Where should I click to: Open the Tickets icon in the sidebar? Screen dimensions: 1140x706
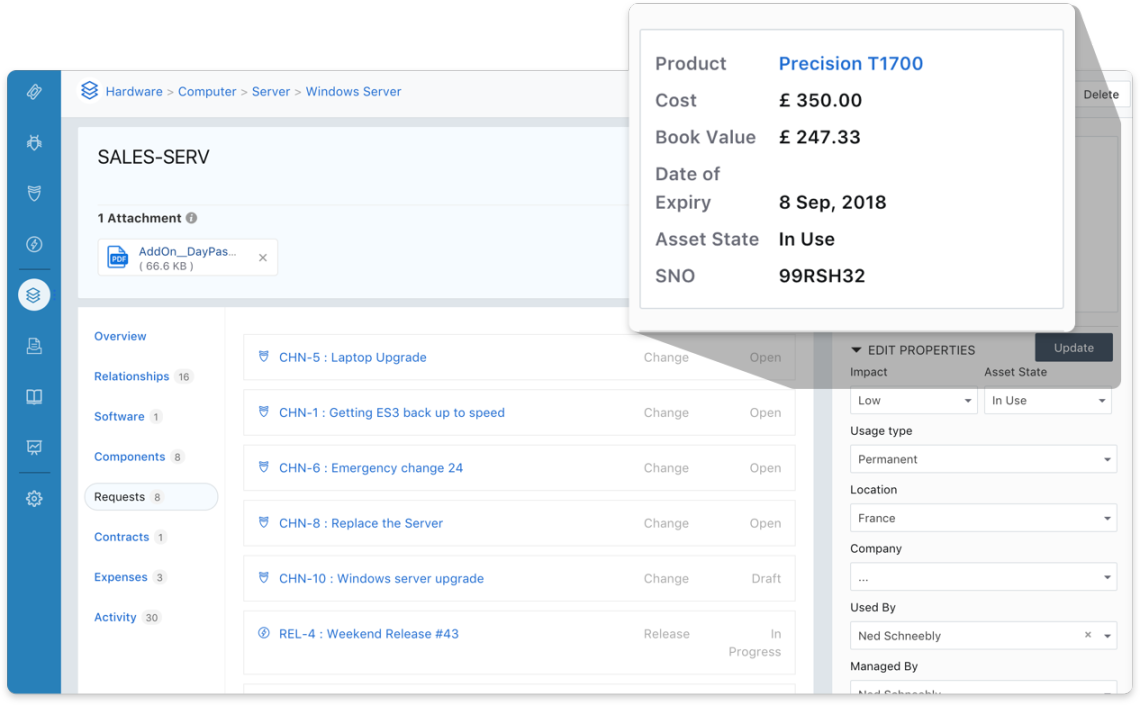34,92
